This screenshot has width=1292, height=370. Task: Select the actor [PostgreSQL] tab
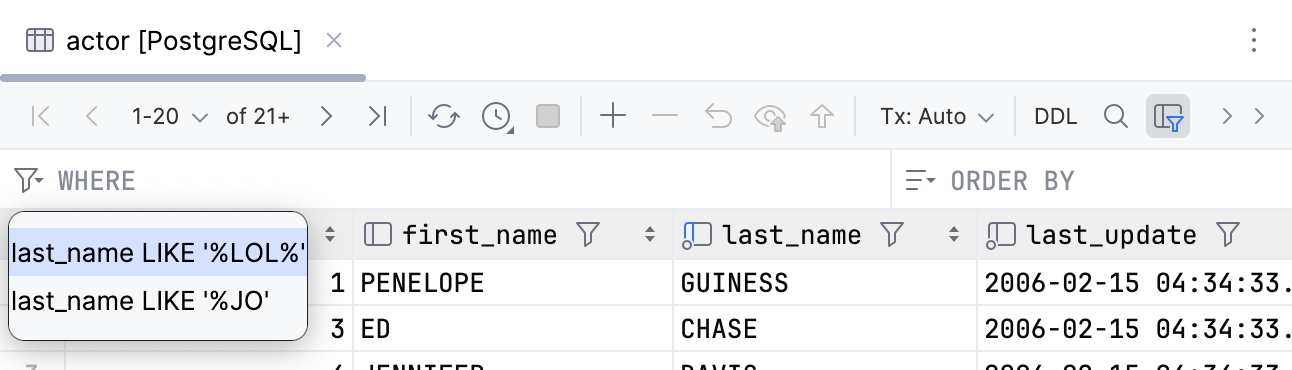183,41
